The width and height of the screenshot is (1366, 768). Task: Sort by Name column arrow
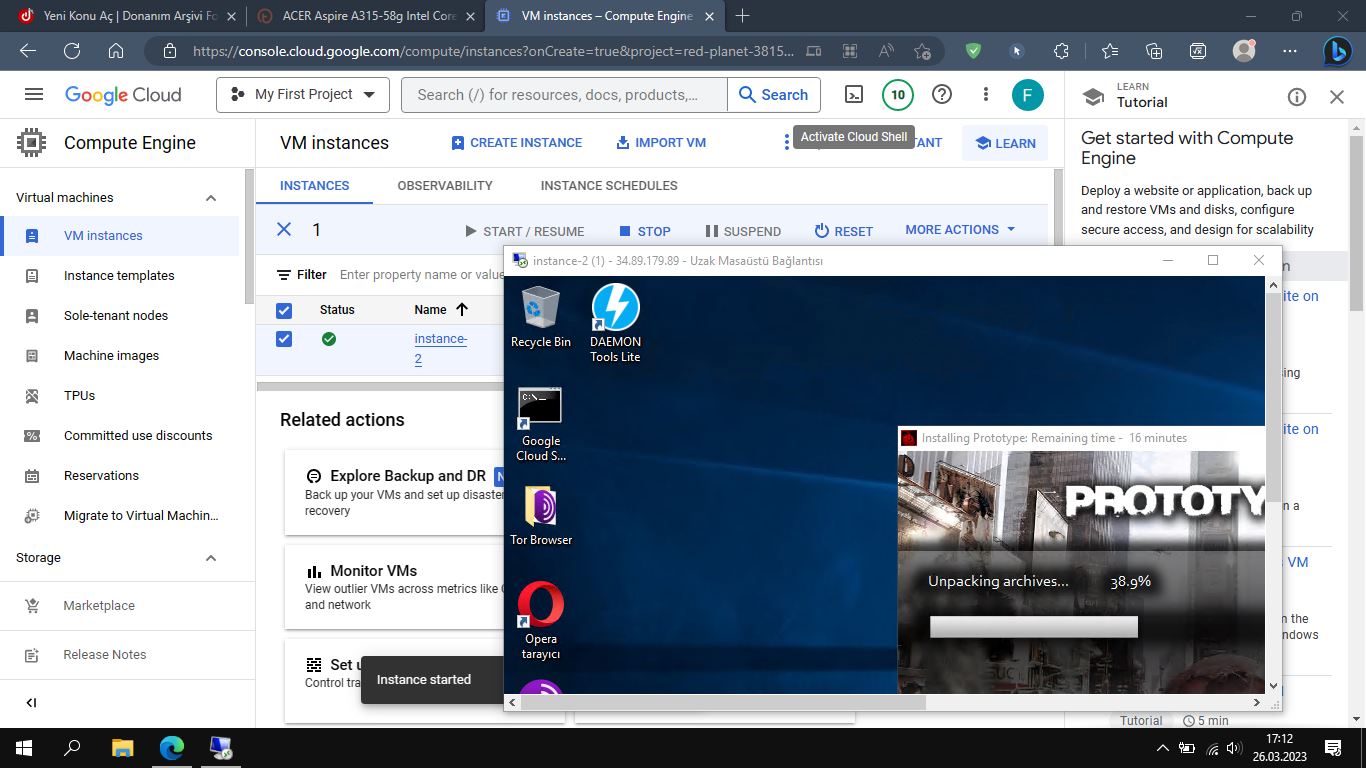coord(462,310)
